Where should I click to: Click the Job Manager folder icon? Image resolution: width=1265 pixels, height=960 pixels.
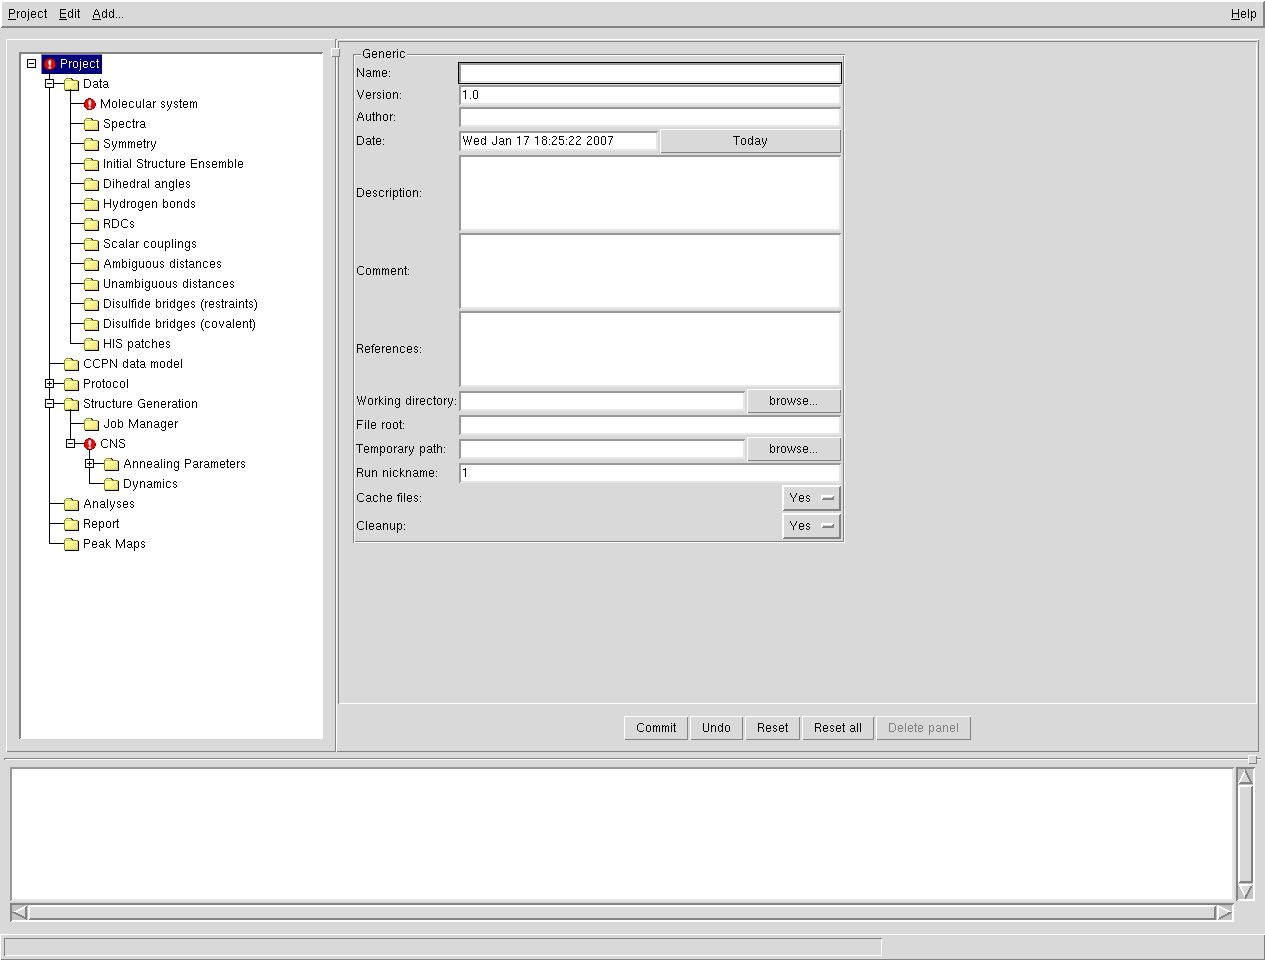tap(91, 424)
